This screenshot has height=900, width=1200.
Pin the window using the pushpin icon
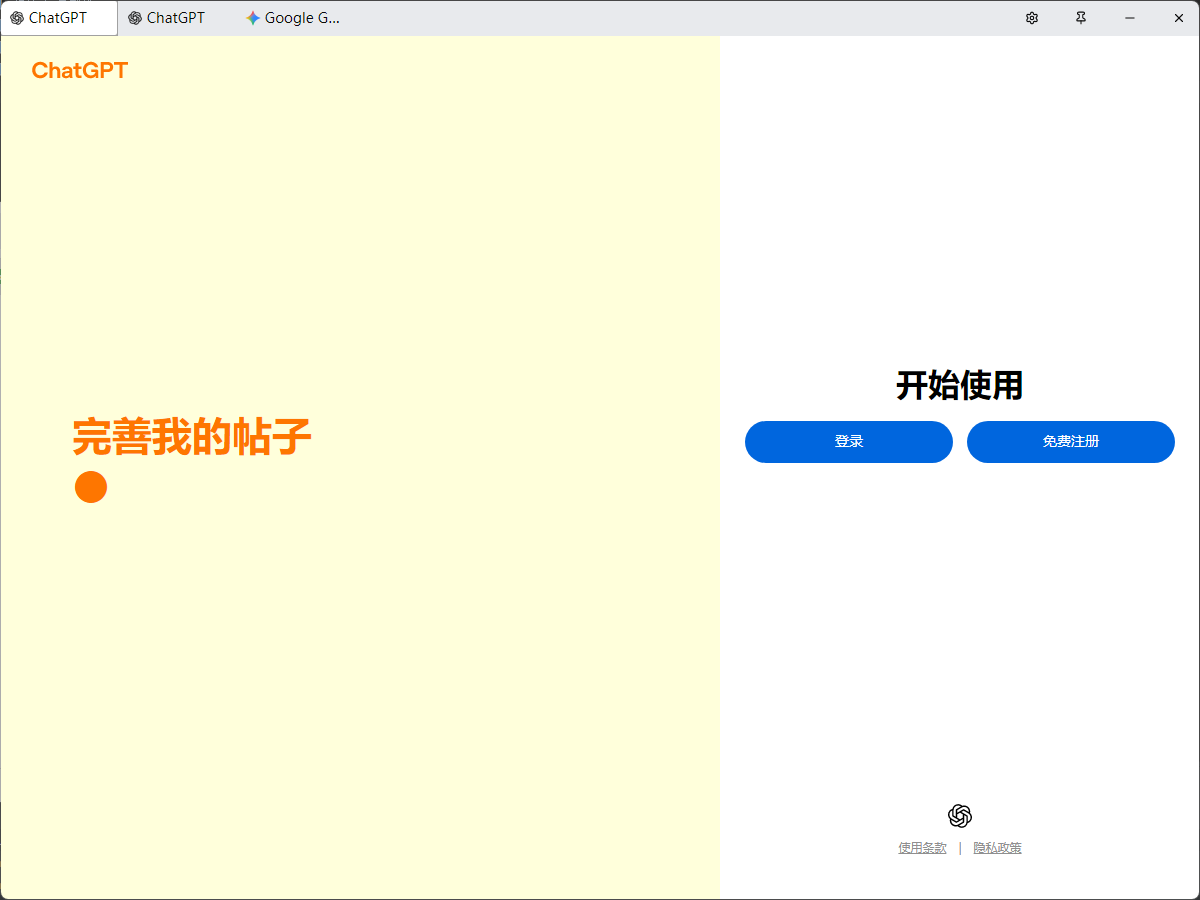pos(1081,18)
